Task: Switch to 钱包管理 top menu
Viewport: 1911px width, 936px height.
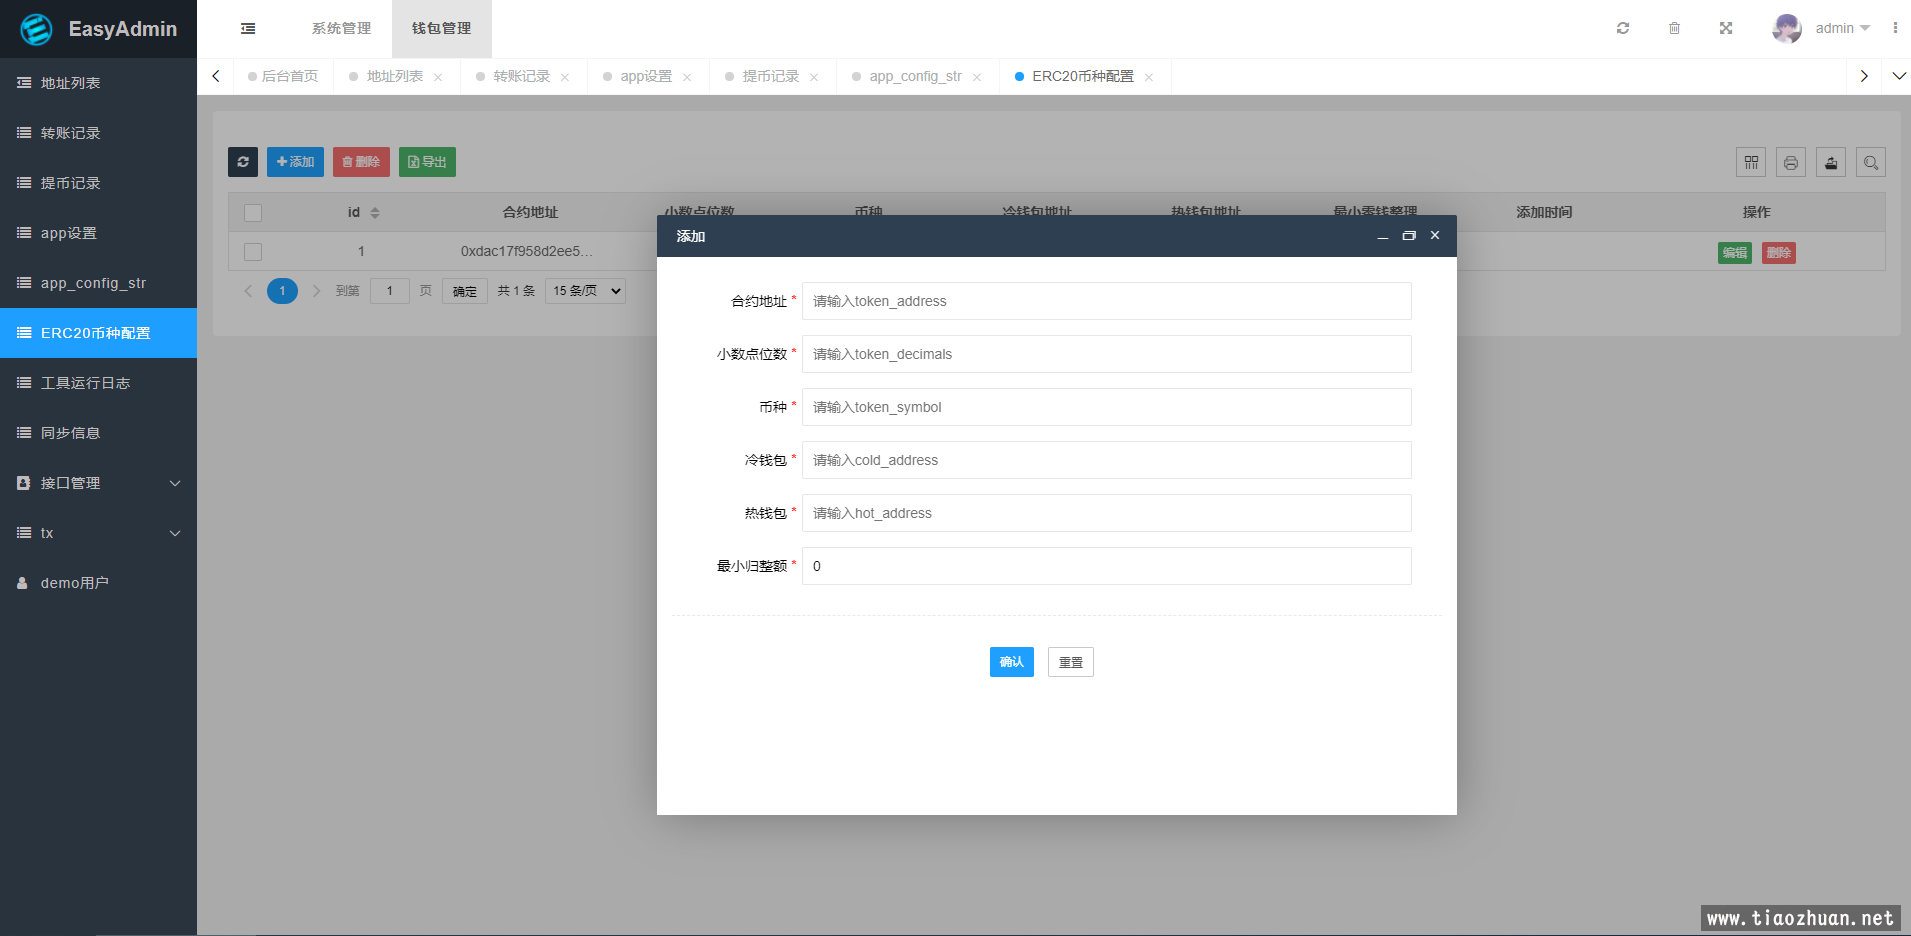Action: (441, 28)
